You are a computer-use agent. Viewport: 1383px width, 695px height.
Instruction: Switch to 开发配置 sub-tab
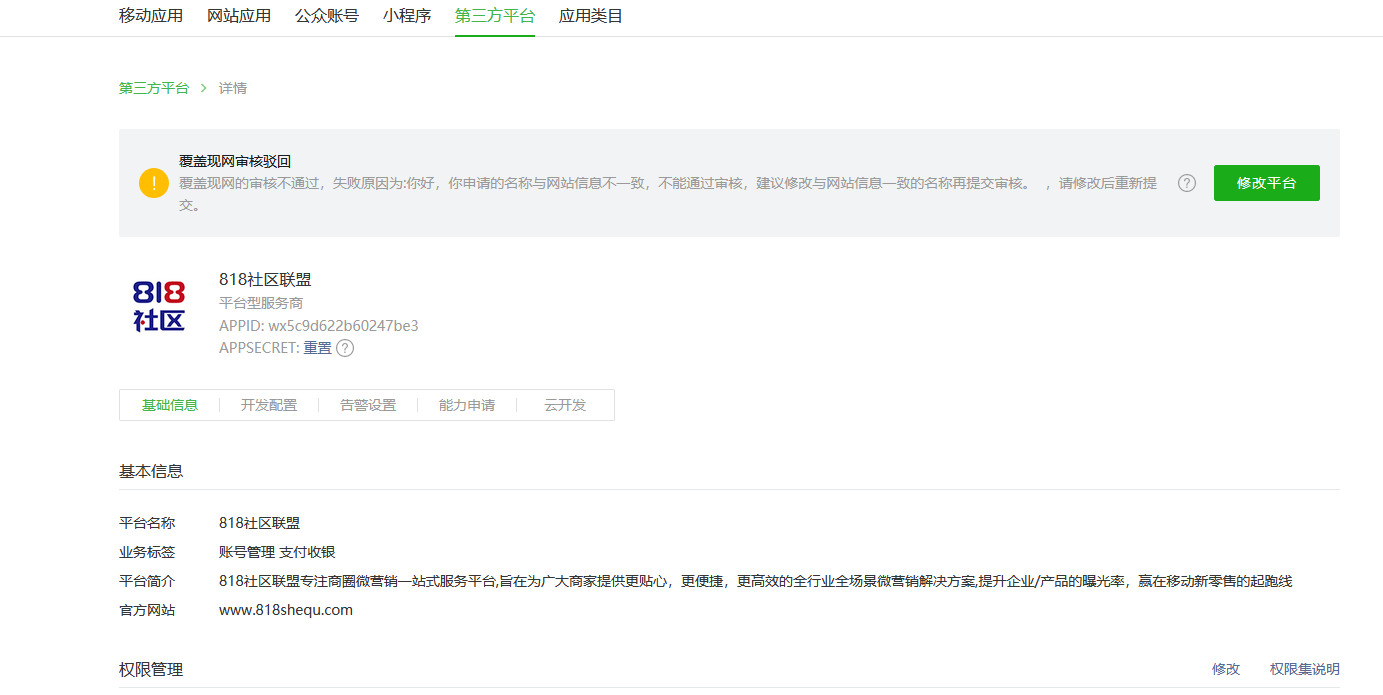click(269, 405)
